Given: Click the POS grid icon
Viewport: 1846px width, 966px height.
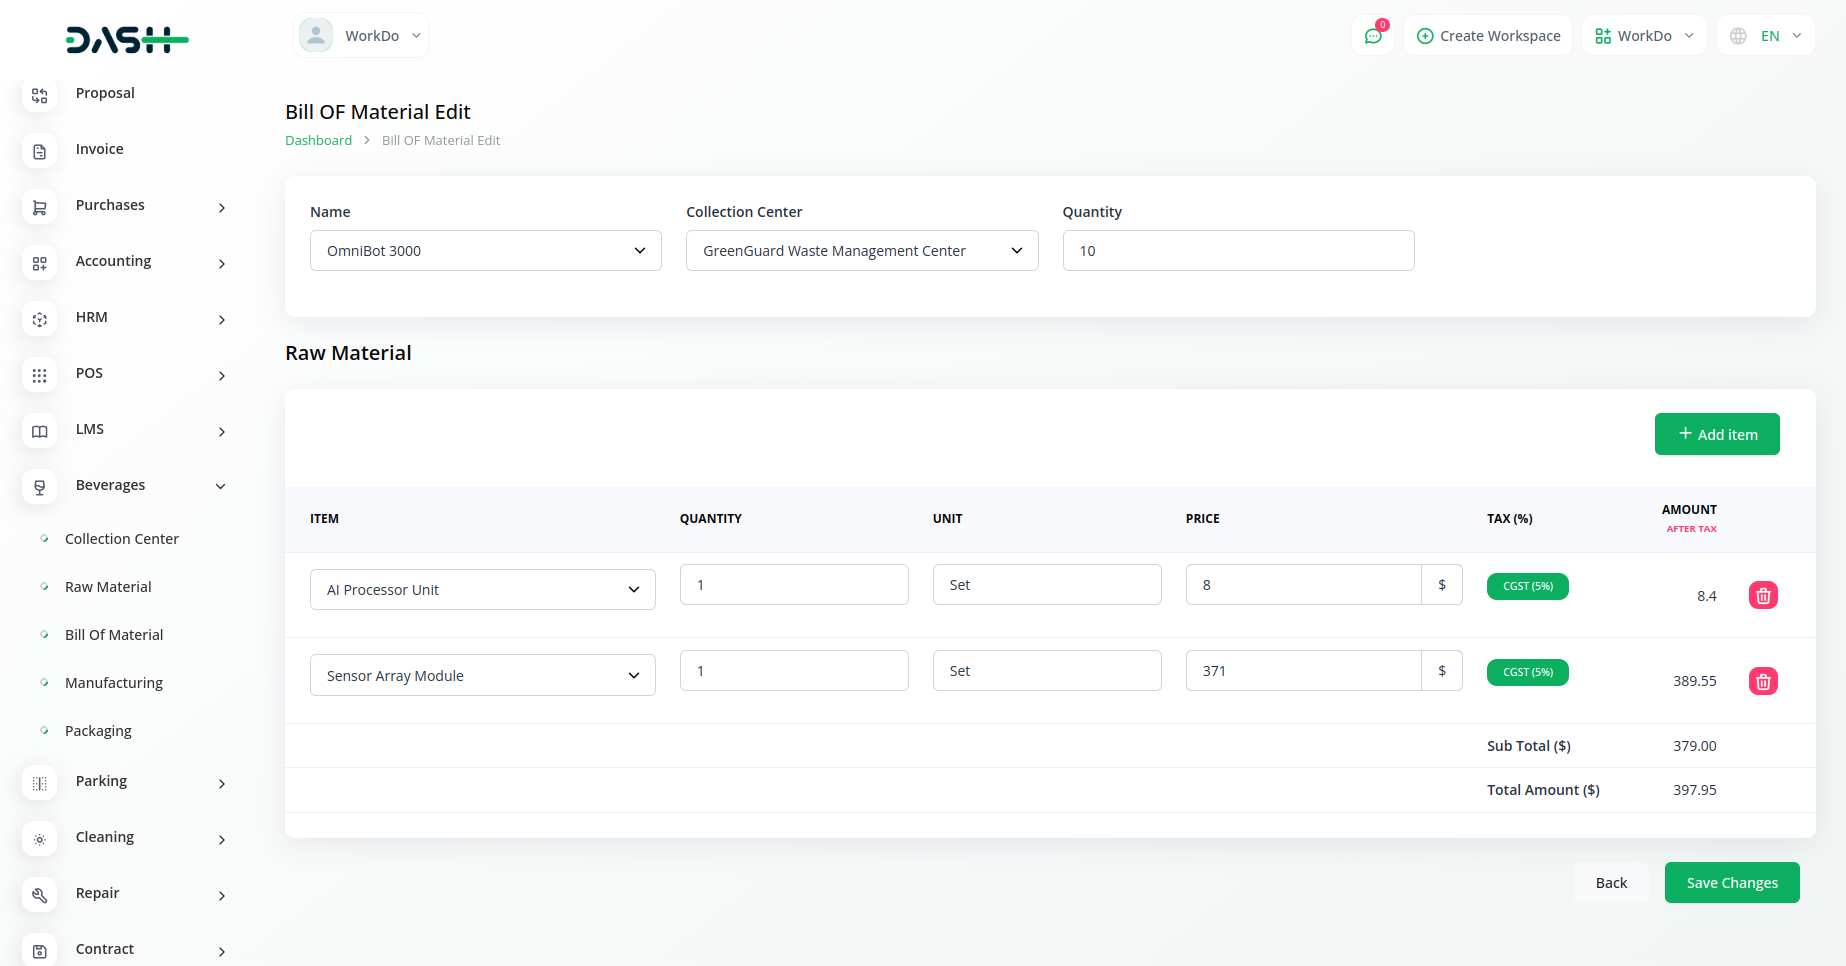Looking at the screenshot, I should pyautogui.click(x=40, y=376).
